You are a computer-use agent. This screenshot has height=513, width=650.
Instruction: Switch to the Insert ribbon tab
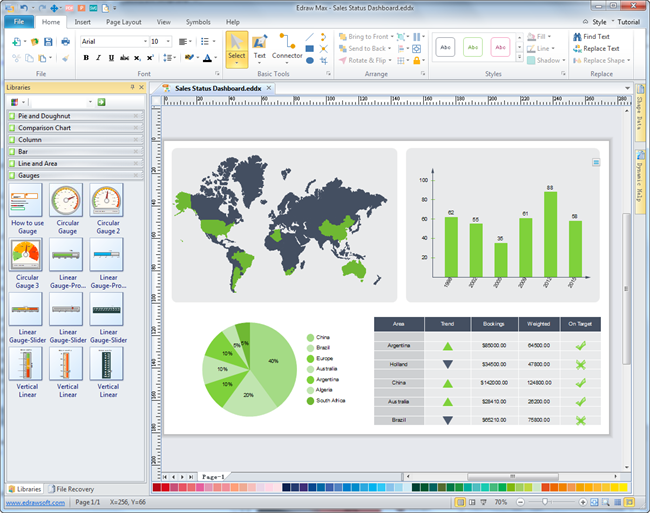tap(82, 21)
